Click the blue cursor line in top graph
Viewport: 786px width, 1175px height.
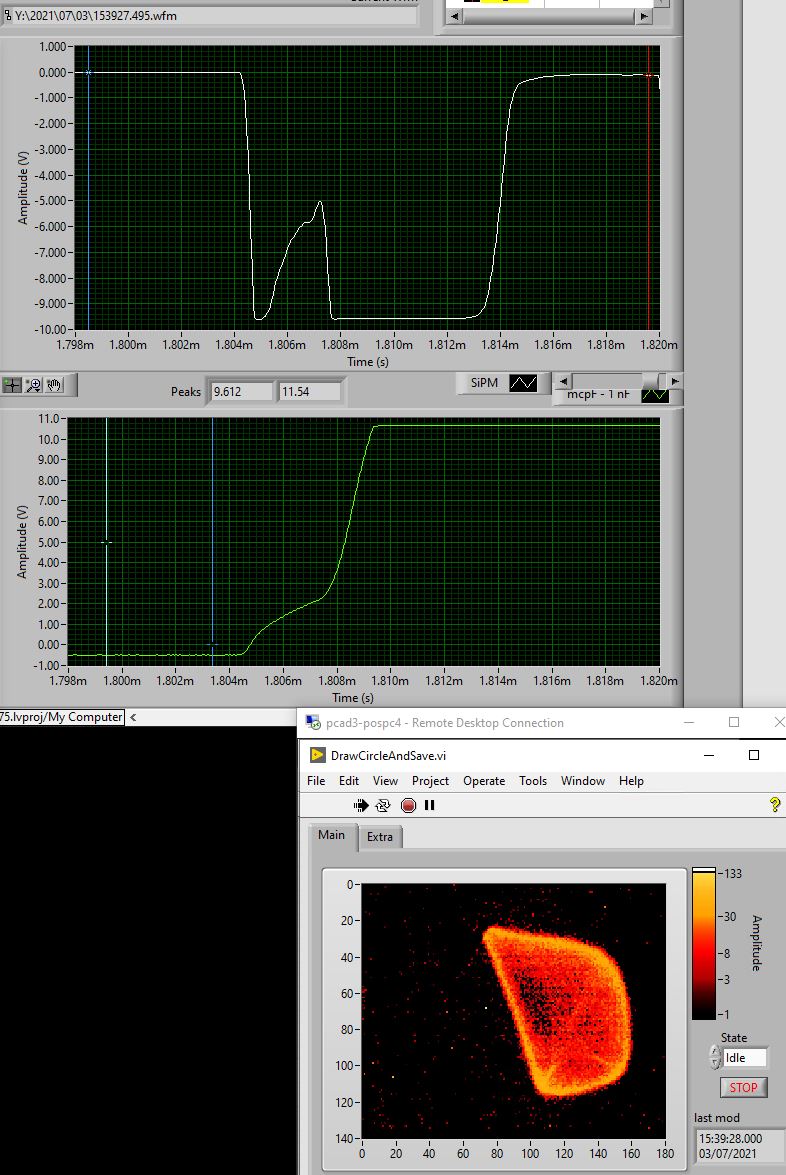[x=88, y=187]
